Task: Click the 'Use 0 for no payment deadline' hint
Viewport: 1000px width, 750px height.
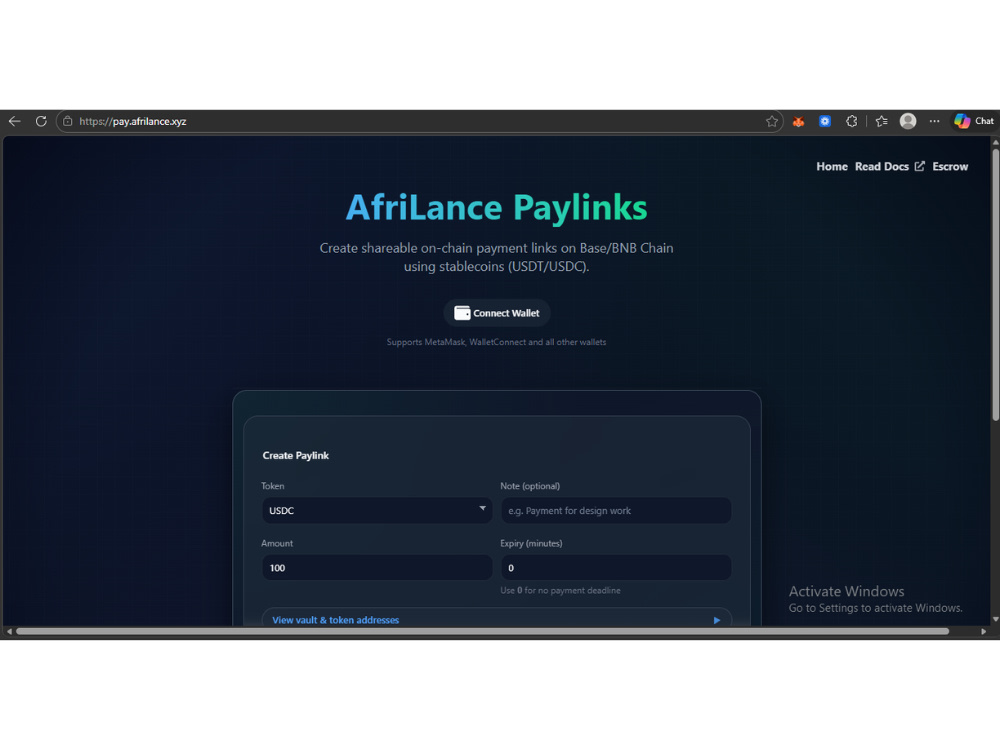Action: 560,591
